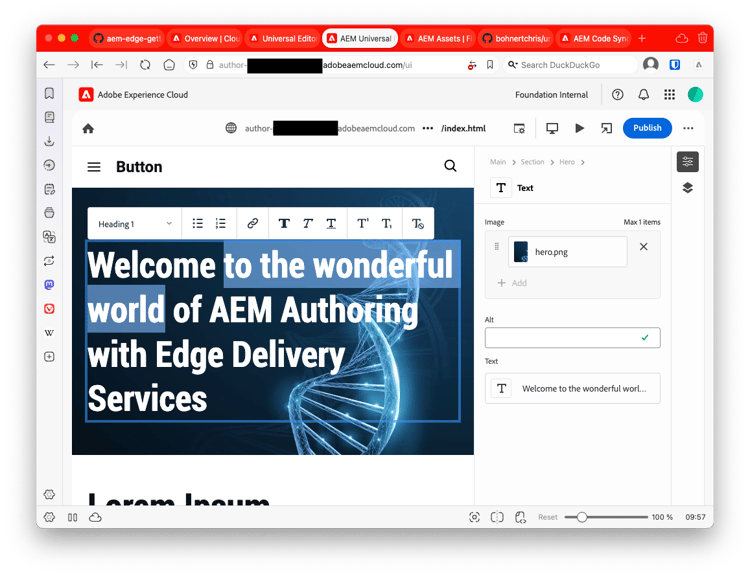Click the Foundation Internal organization switcher
The image size is (750, 576).
coord(551,95)
